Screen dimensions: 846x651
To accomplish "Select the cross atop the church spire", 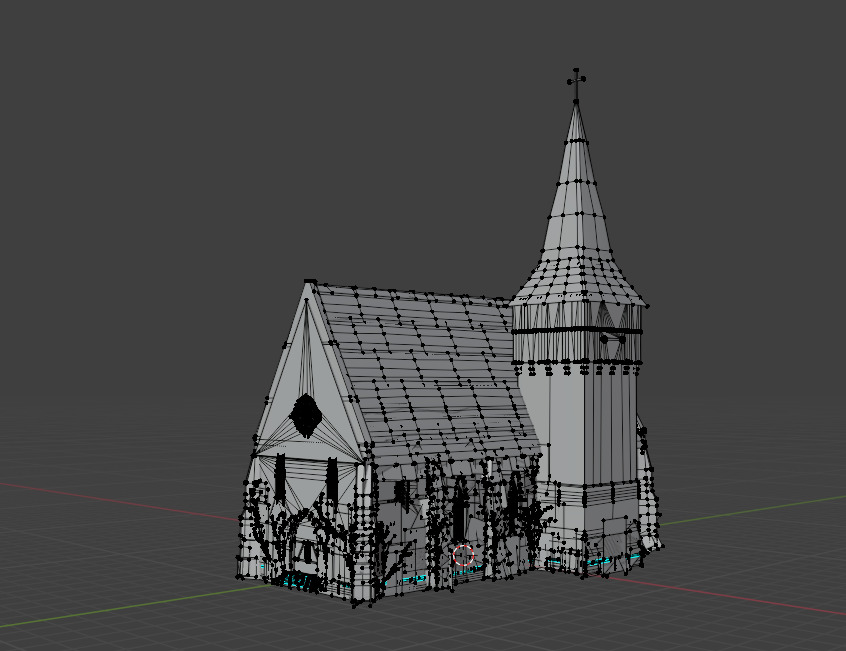I will coord(576,84).
